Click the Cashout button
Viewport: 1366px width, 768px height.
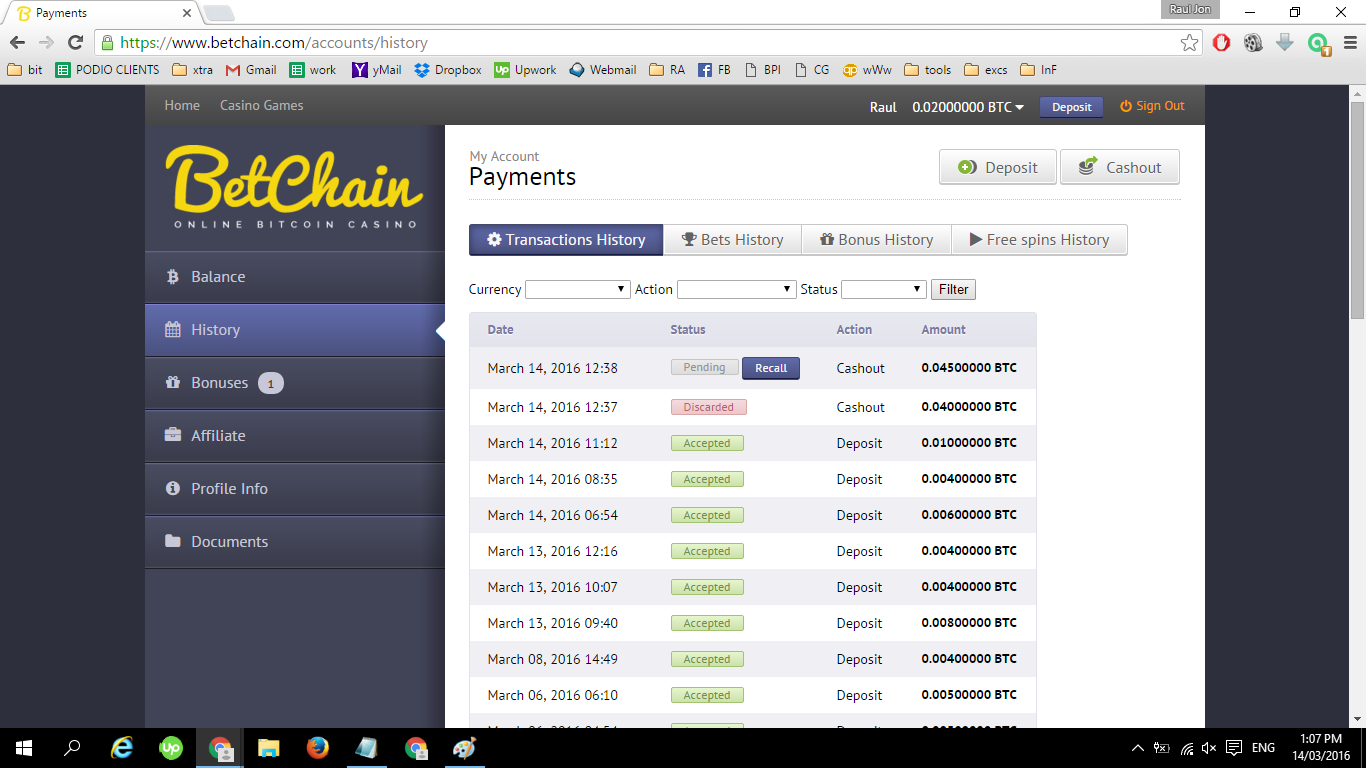[1120, 167]
